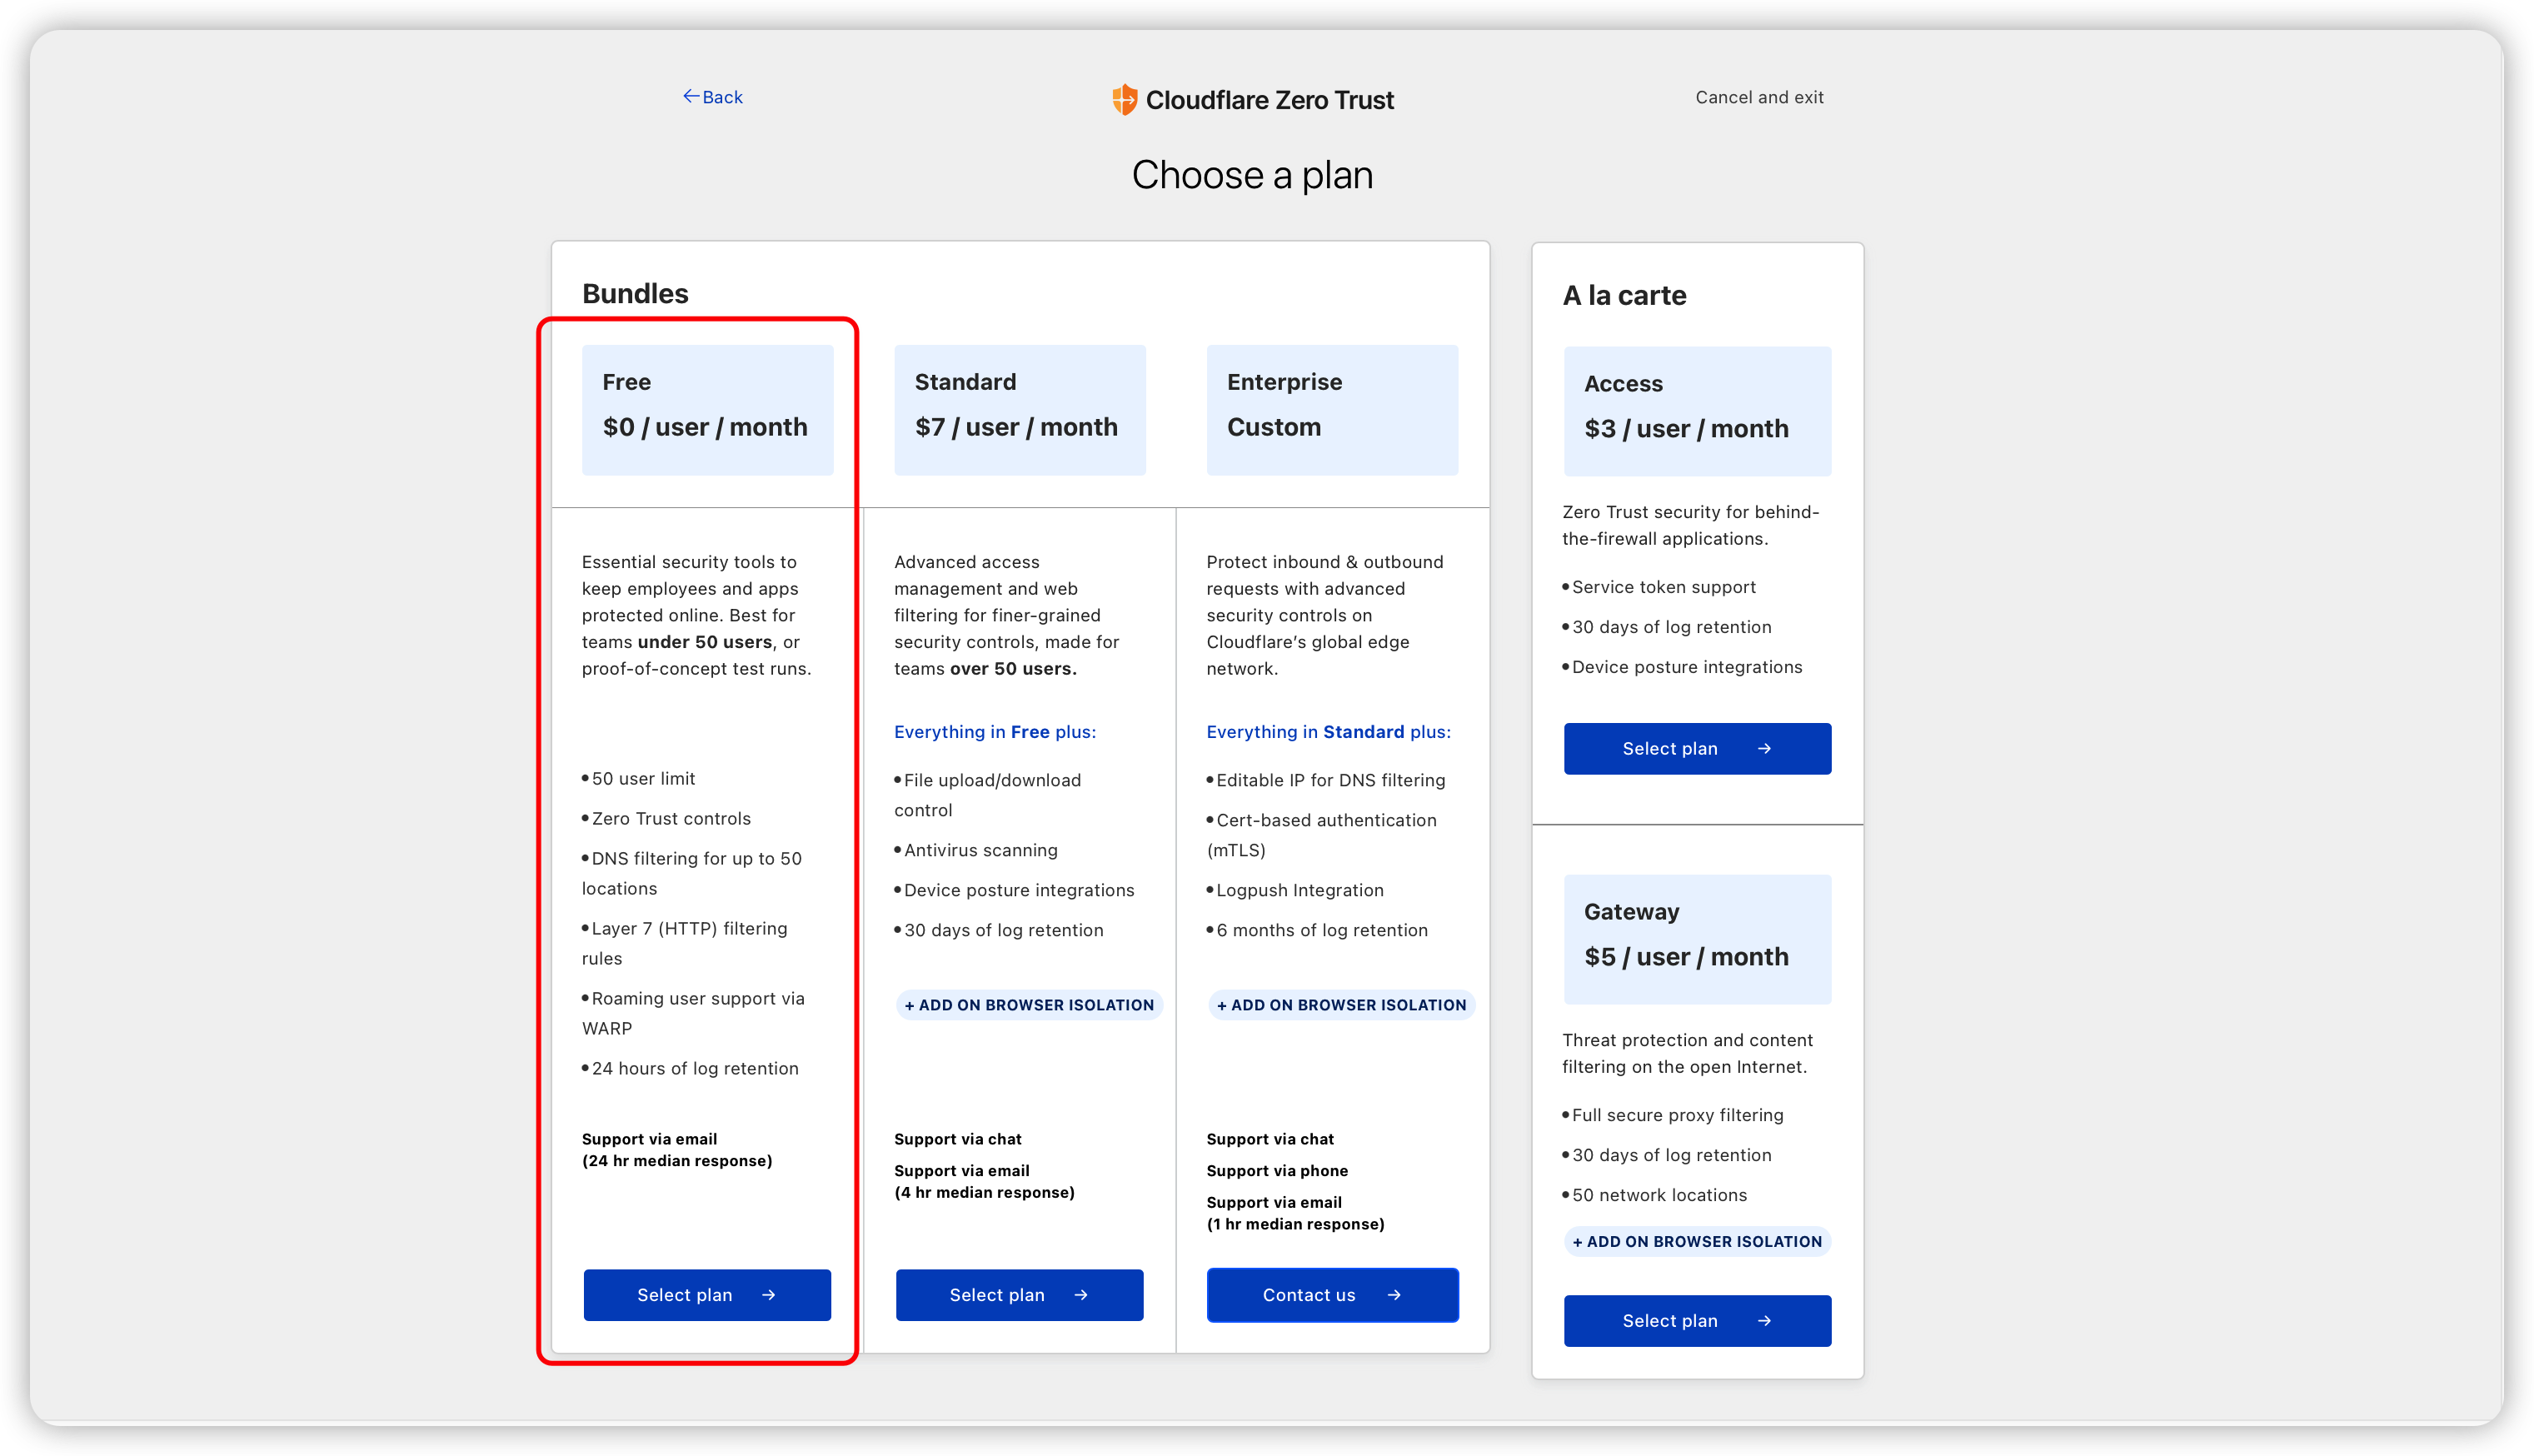Select the Standard $7 plan
This screenshot has width=2534, height=1456.
click(x=1019, y=1295)
